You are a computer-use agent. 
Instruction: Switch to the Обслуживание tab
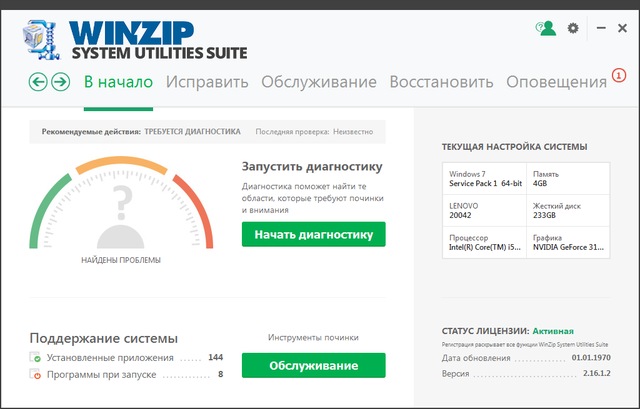coord(319,82)
